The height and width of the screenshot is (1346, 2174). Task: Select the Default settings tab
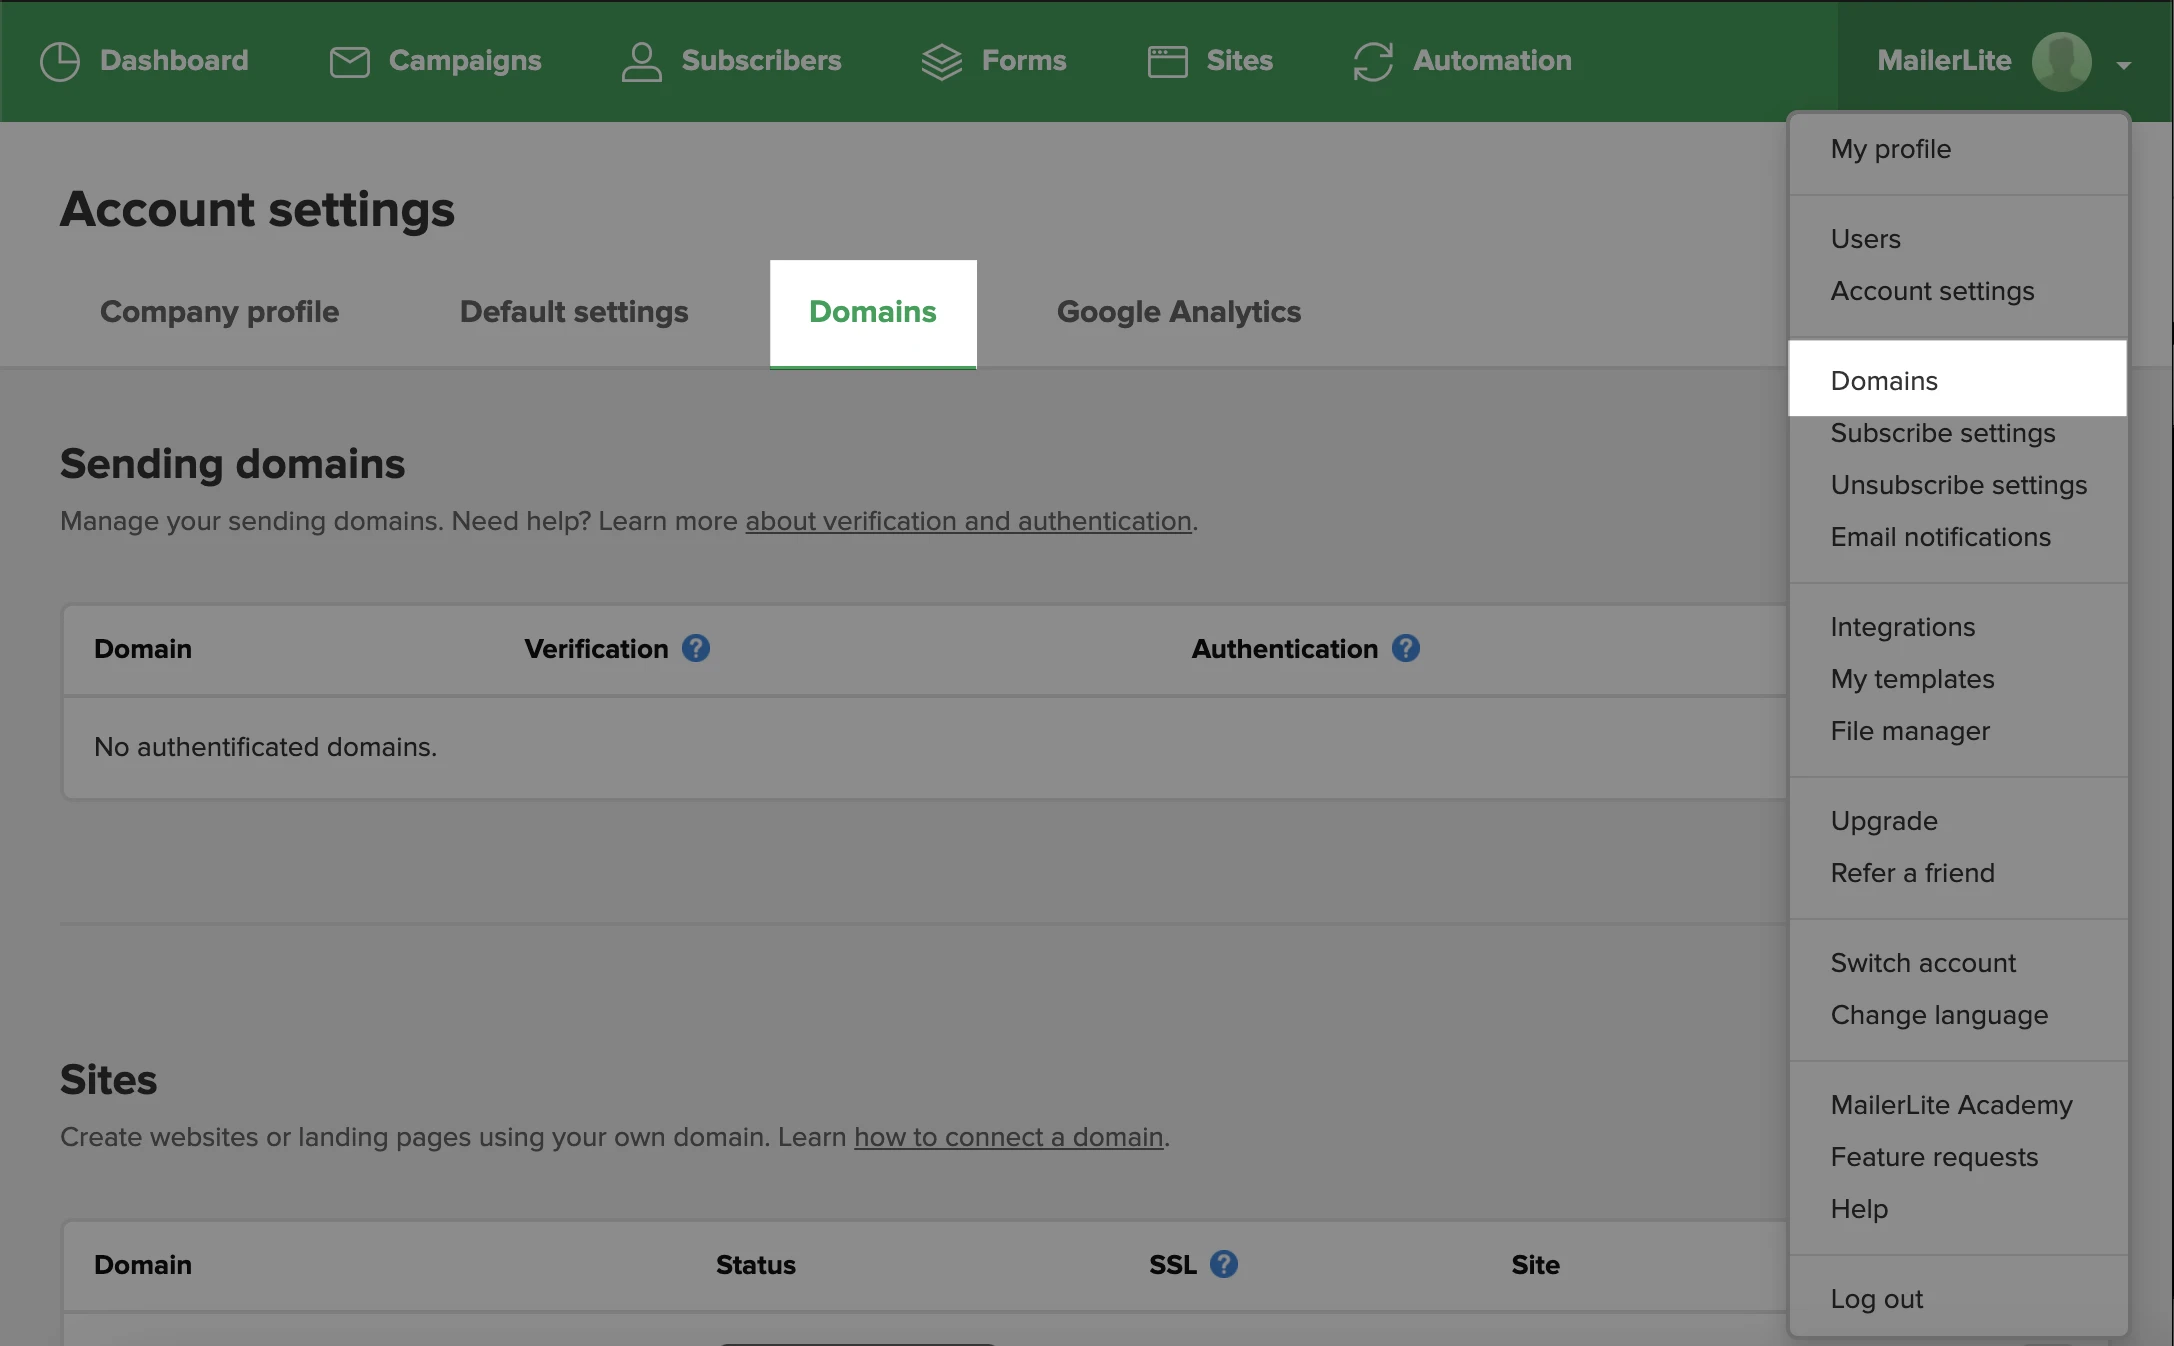pyautogui.click(x=573, y=312)
